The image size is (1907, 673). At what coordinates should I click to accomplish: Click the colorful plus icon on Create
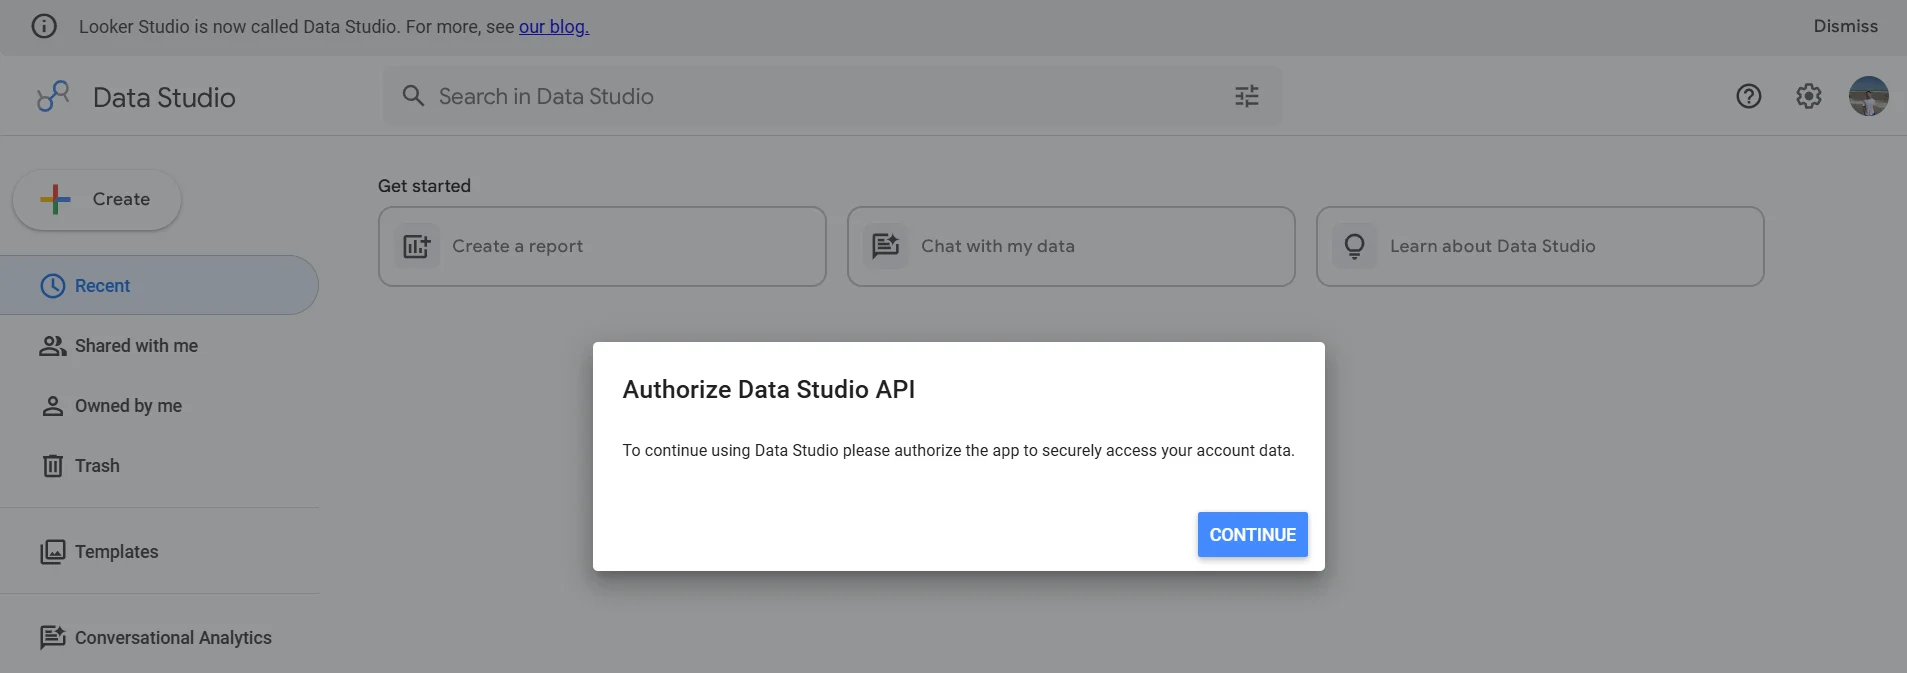(56, 199)
